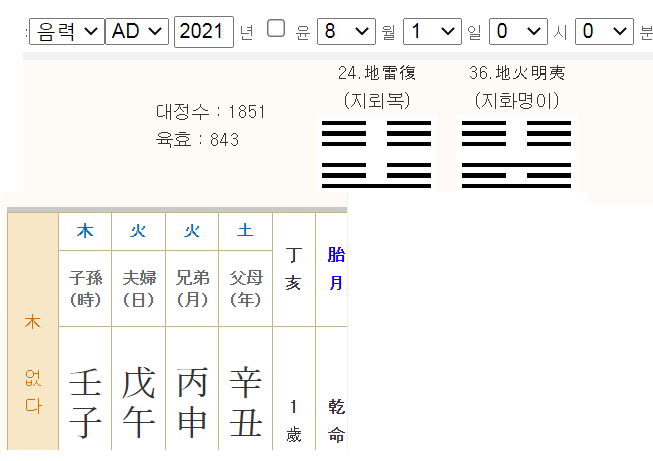Click the 子孫 (時) column header
653x461 pixels.
click(85, 288)
